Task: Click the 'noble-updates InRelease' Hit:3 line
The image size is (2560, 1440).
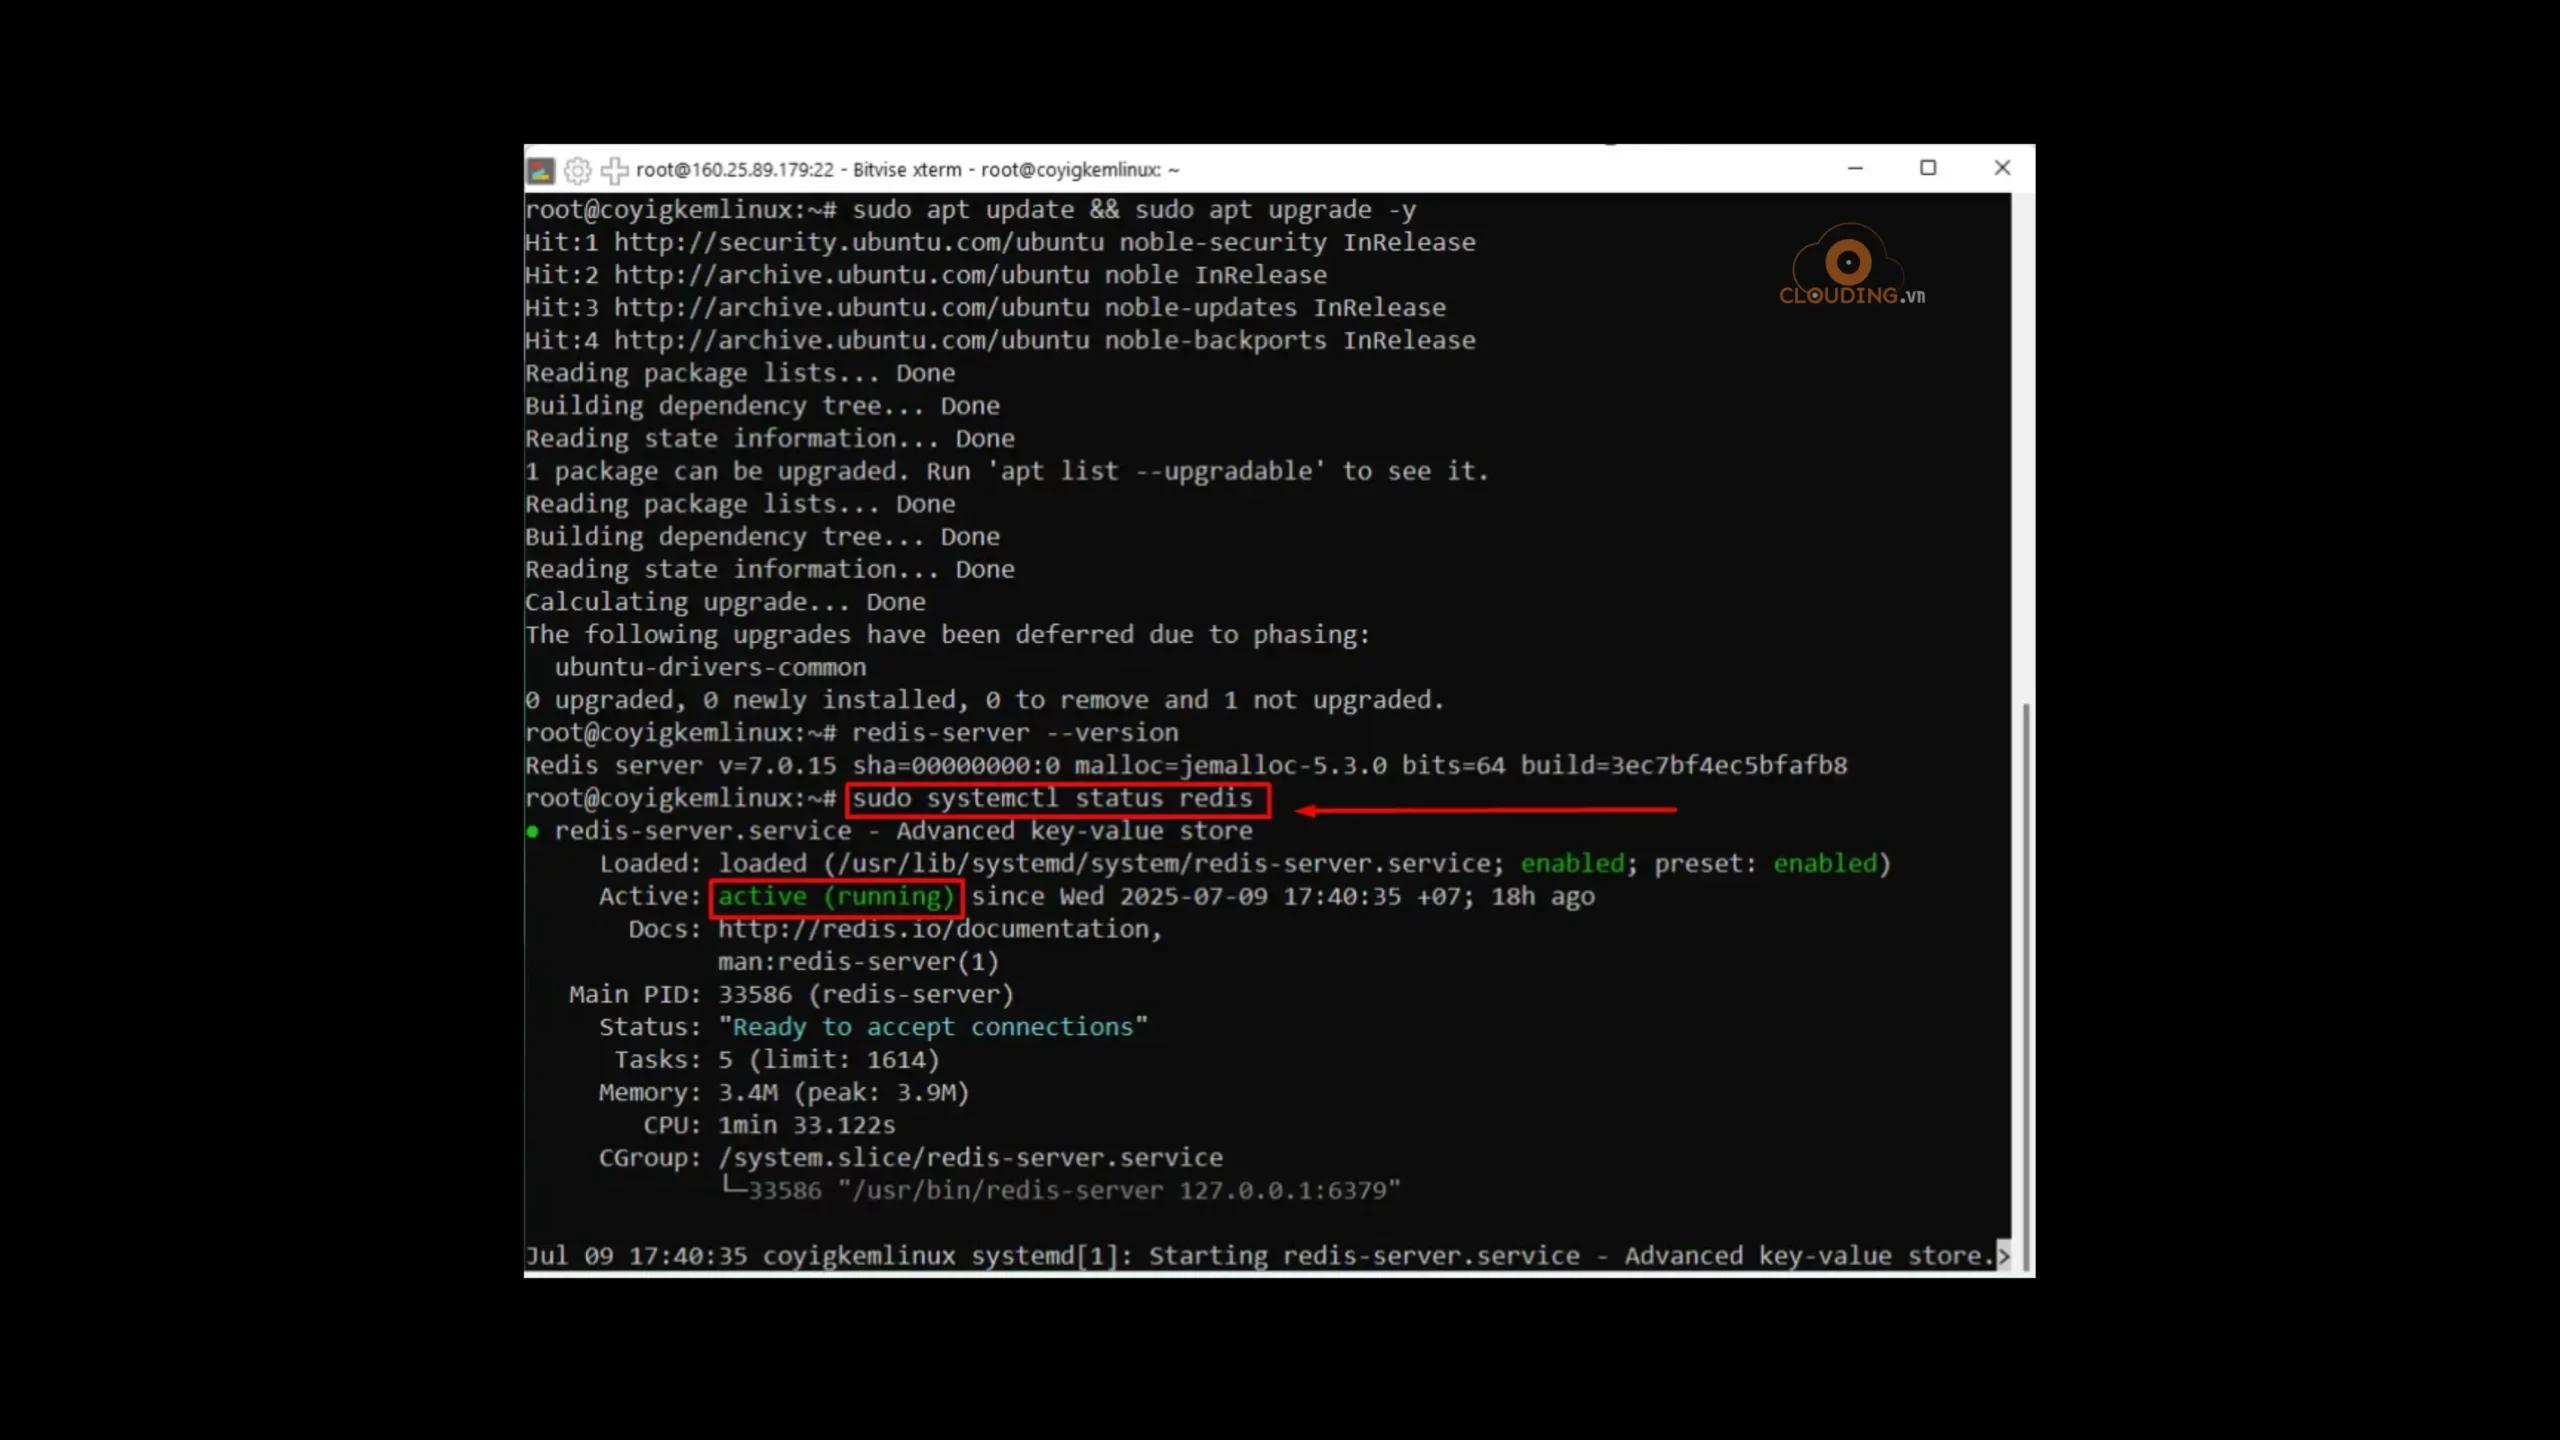Action: pyautogui.click(x=986, y=308)
